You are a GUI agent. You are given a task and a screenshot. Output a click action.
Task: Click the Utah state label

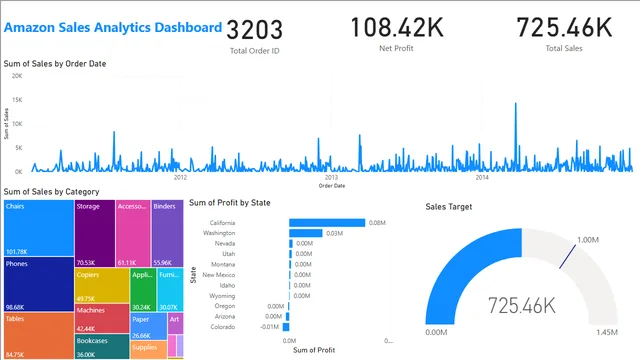(x=228, y=254)
